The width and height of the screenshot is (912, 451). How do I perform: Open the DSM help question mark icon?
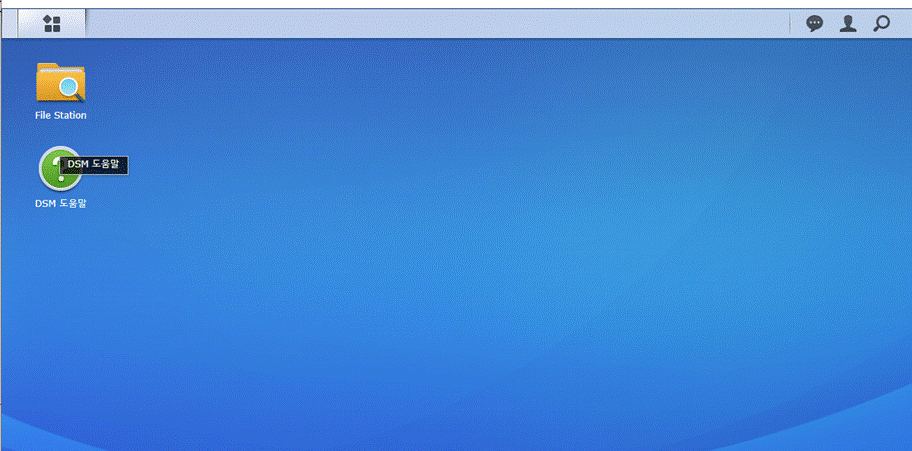coord(60,168)
